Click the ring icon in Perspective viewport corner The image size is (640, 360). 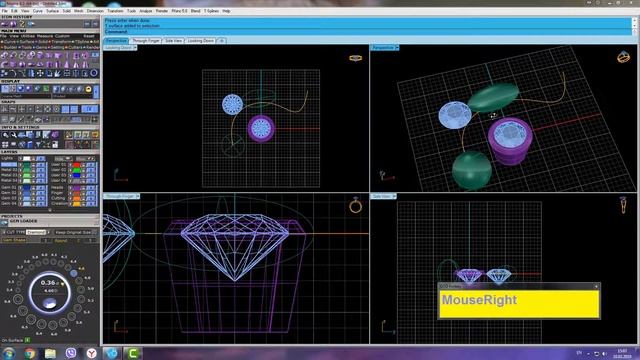[623, 57]
